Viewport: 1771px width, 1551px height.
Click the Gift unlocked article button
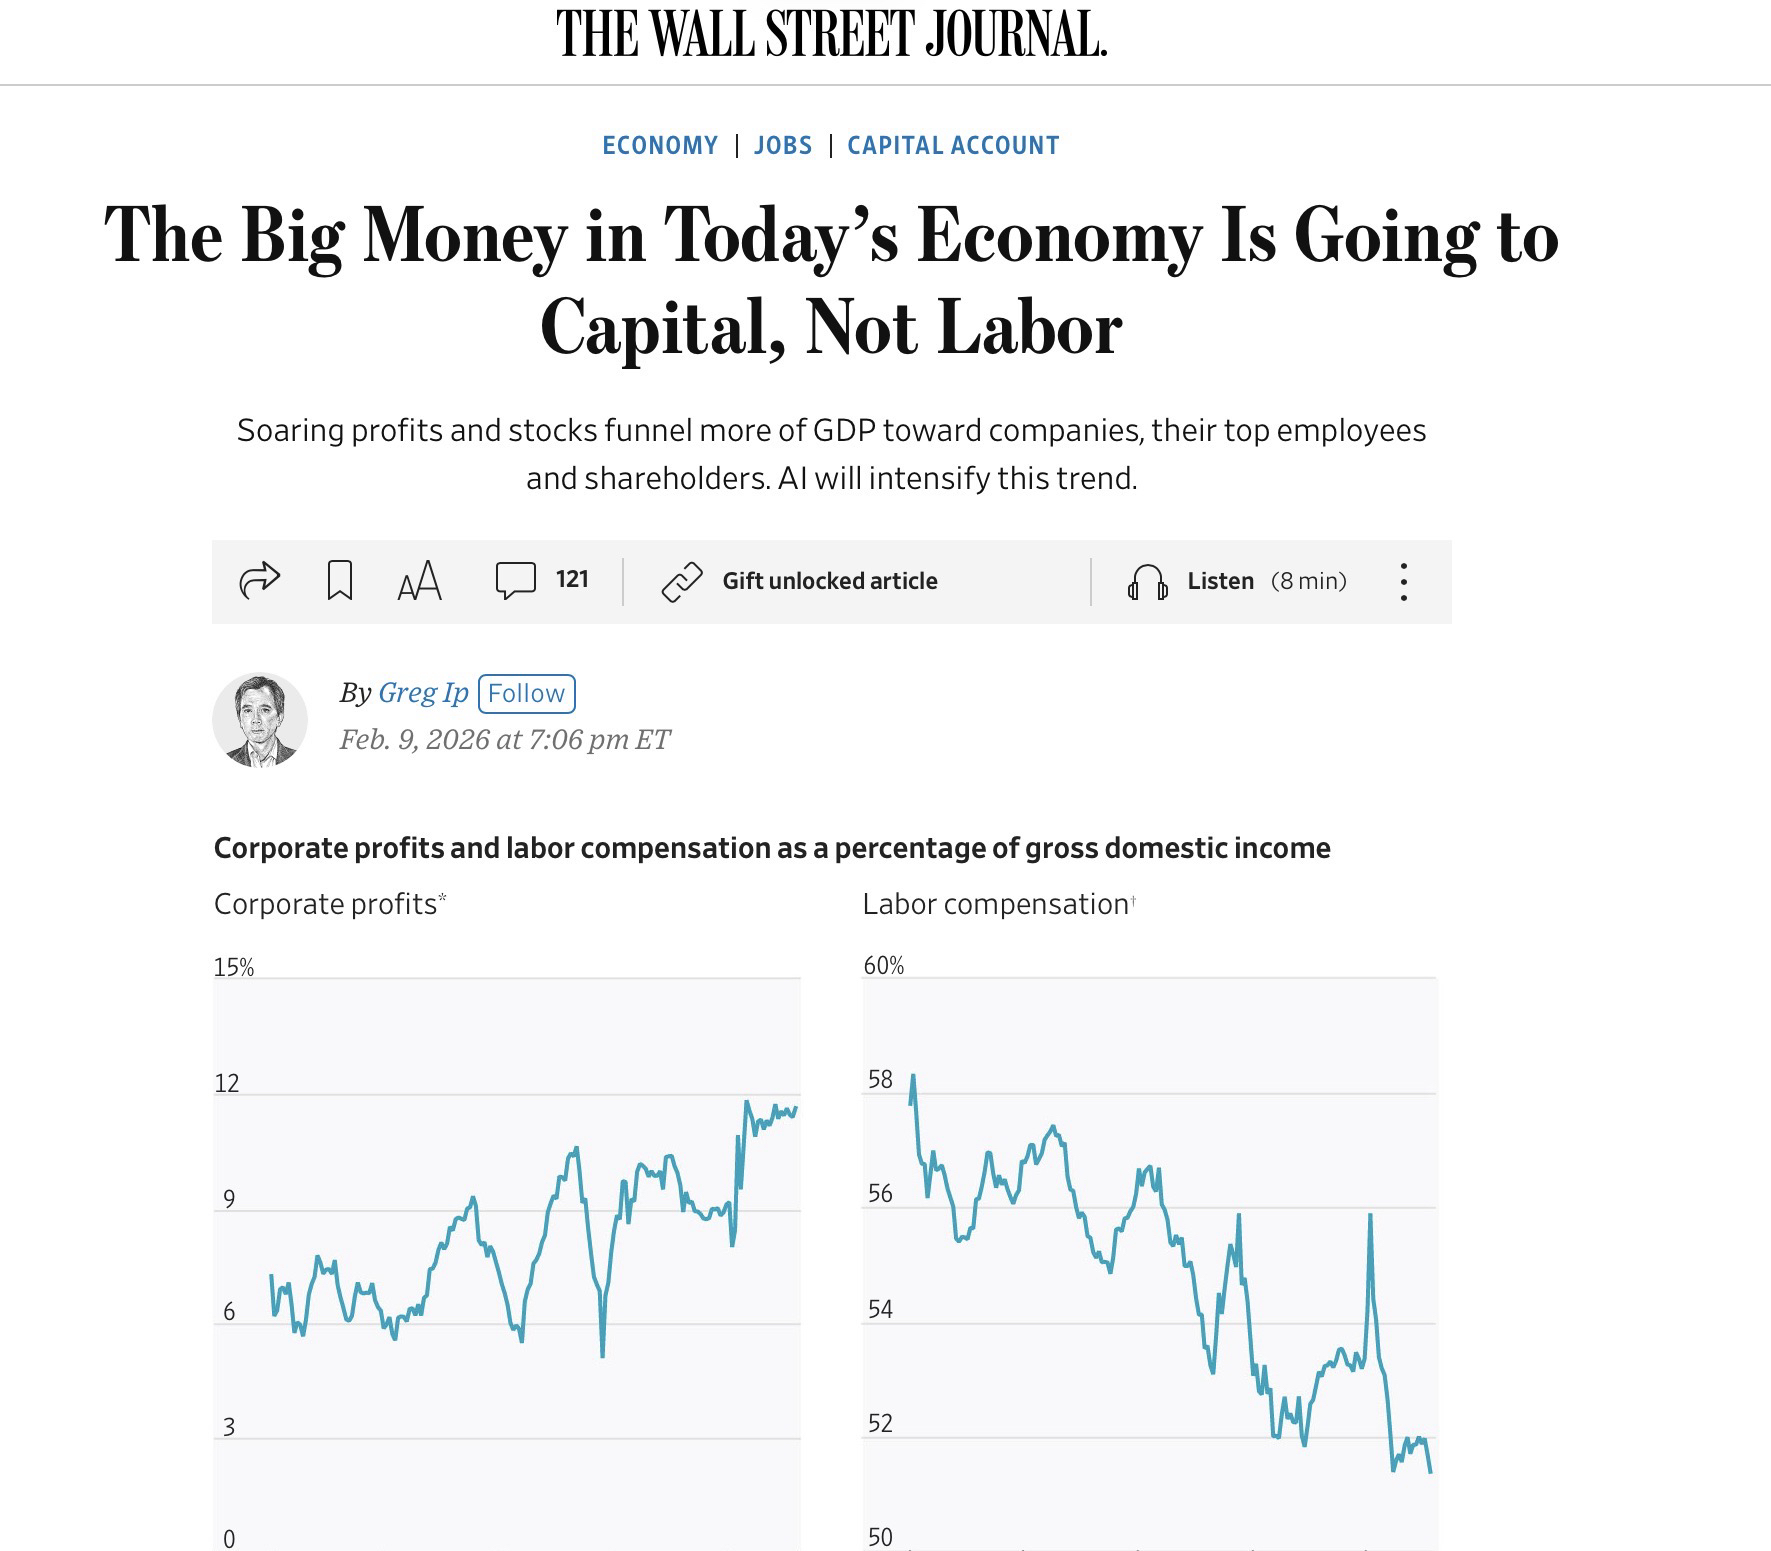point(830,582)
